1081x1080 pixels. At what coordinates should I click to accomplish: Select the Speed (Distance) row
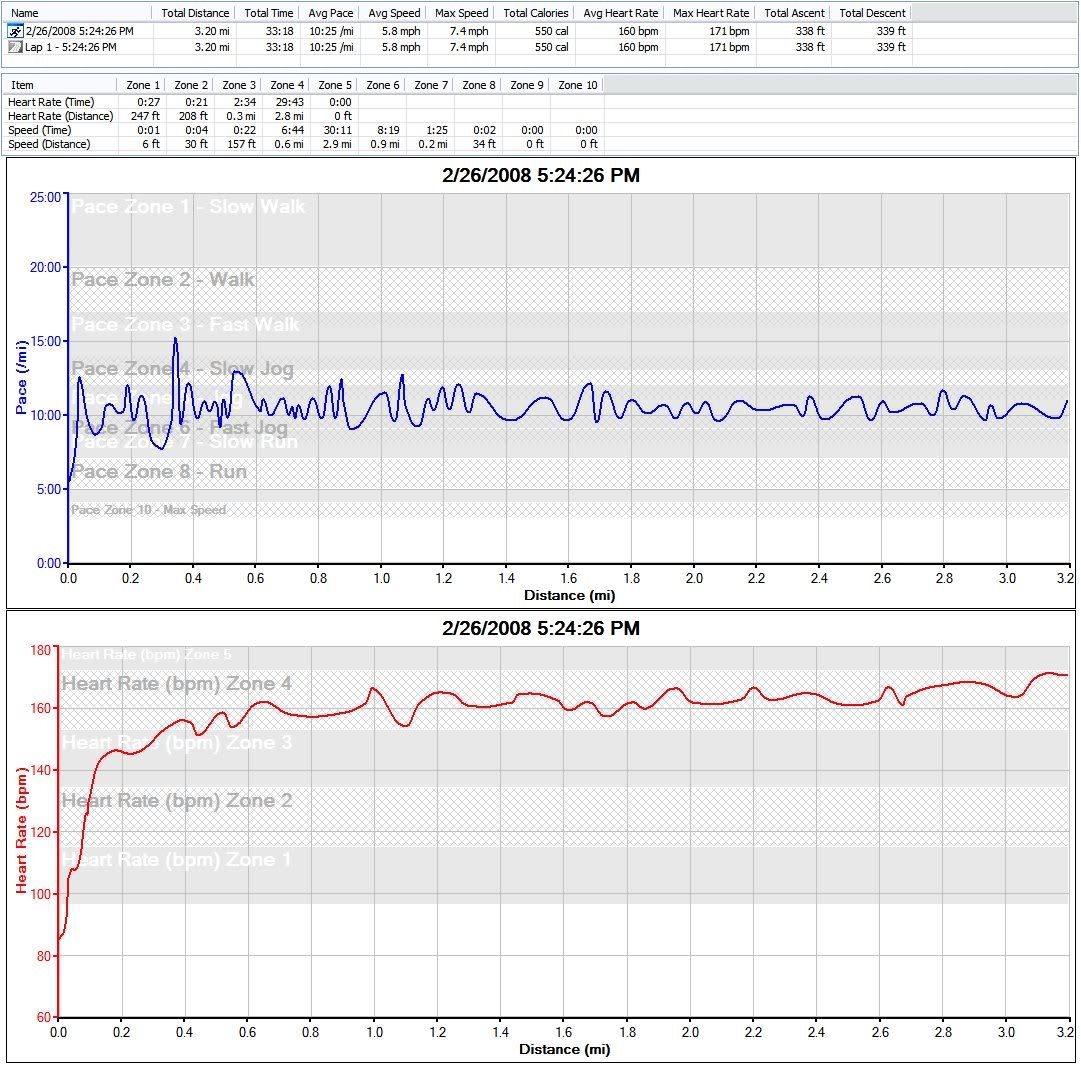[x=49, y=144]
